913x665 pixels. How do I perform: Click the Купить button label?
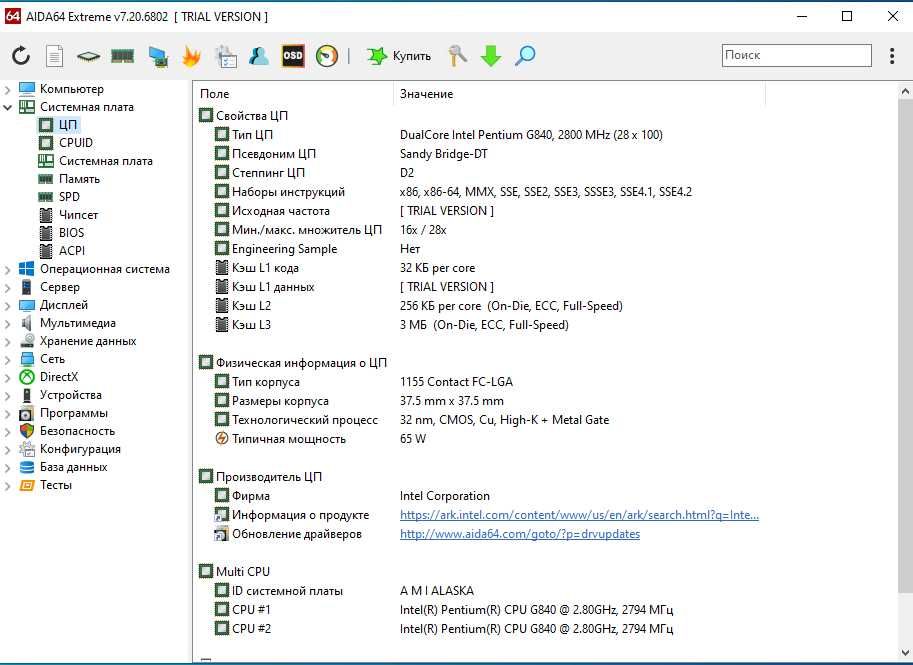pos(412,56)
